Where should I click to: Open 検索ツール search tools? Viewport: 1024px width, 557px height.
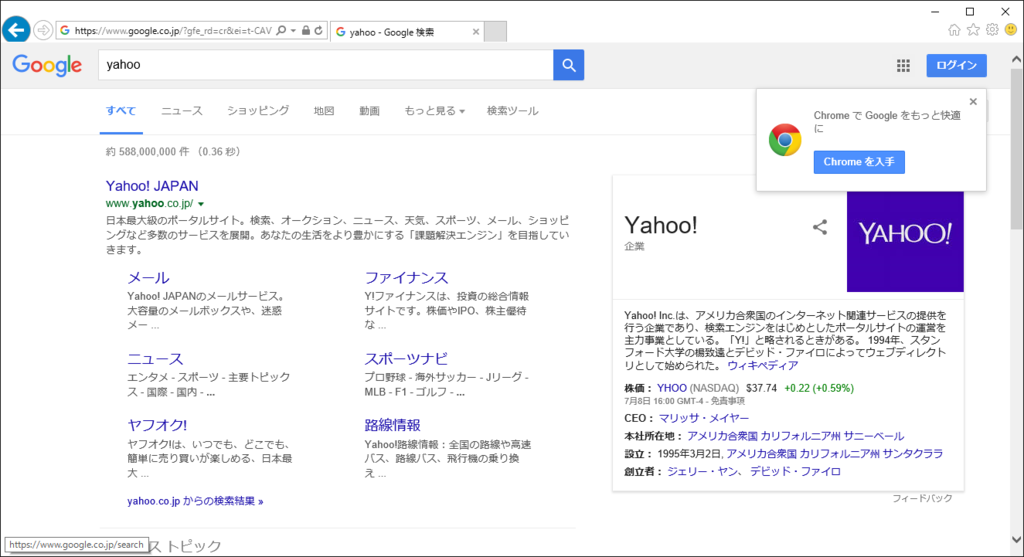tap(513, 111)
